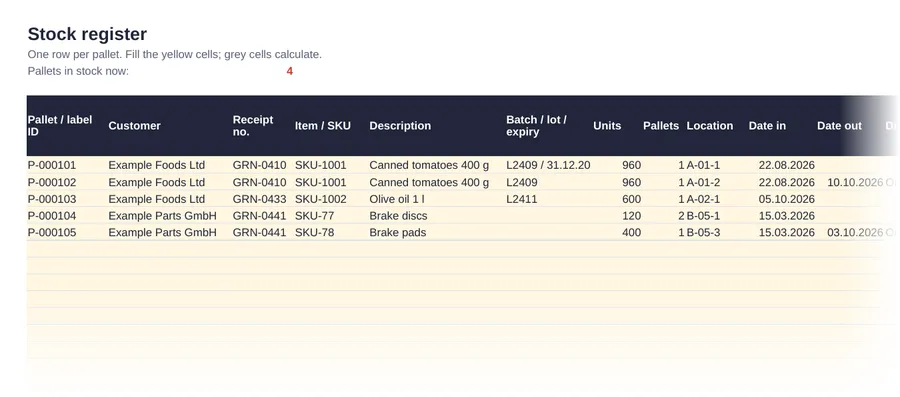The image size is (900, 397).
Task: Click the 'Stock register' title
Action: point(87,34)
